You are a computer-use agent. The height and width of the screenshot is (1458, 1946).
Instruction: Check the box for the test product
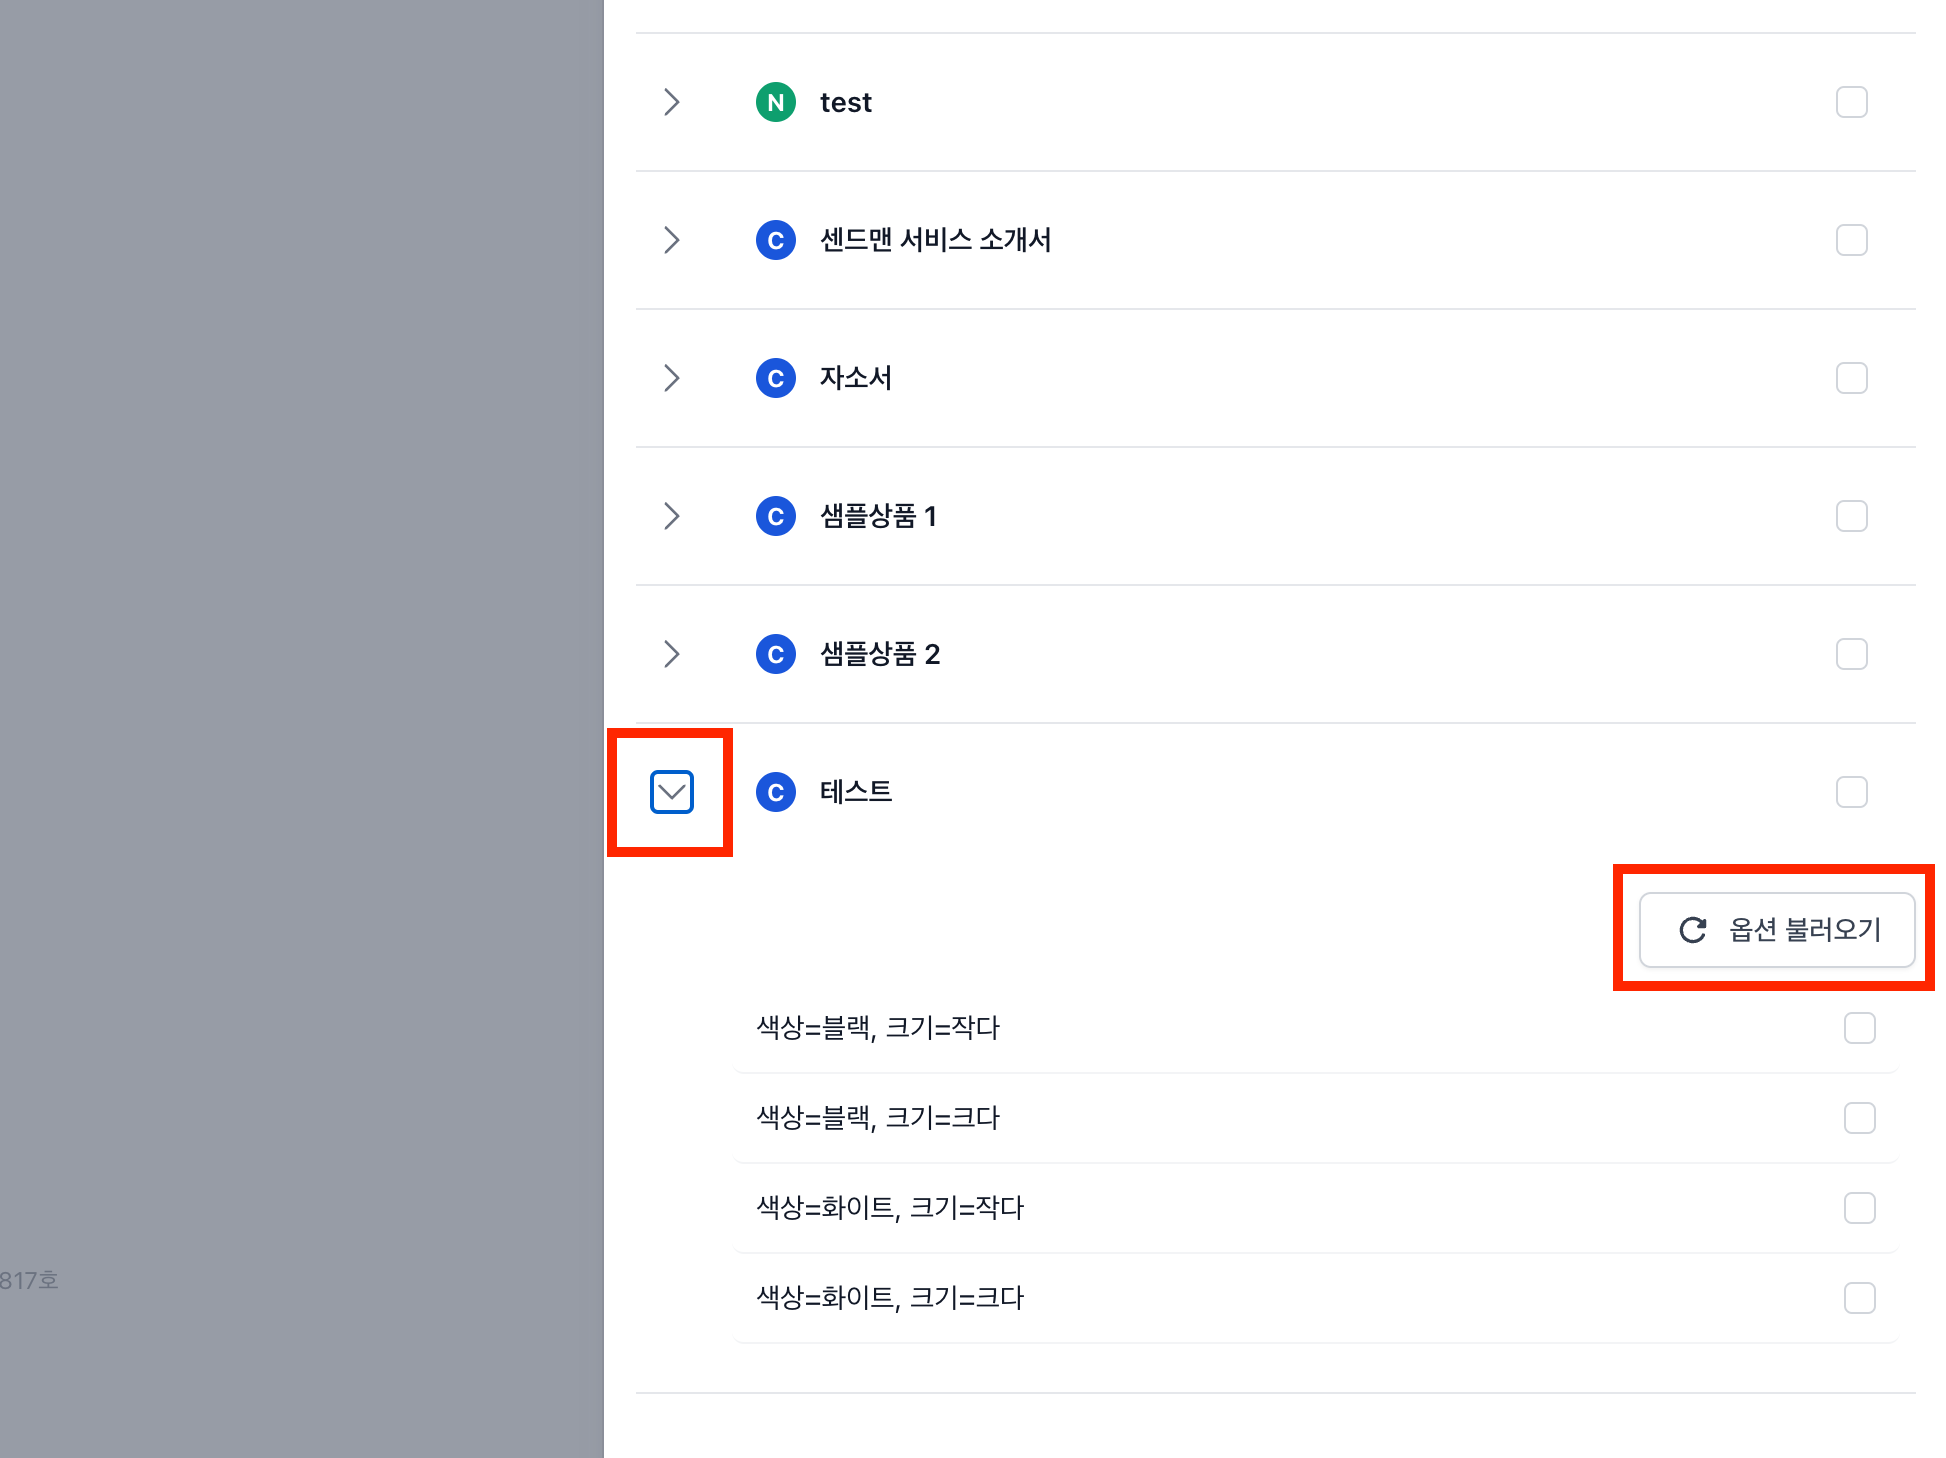(1851, 102)
